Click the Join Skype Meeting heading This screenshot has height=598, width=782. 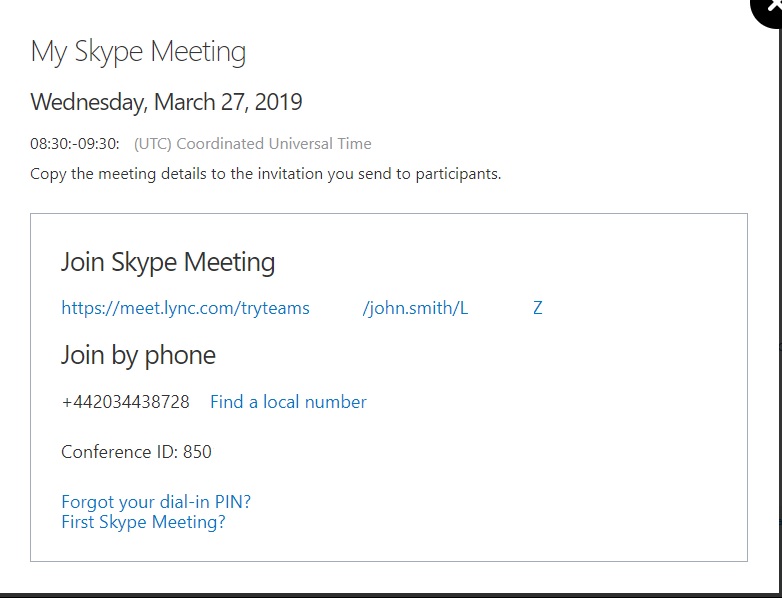[x=168, y=262]
